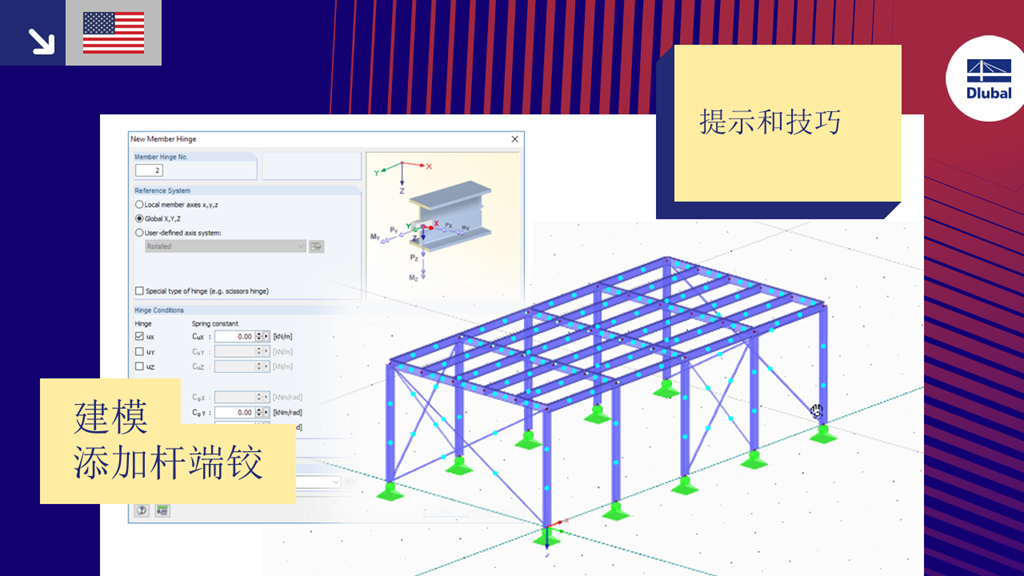Screen dimensions: 1024x576
Task: Check the uz hinge checkbox
Action: [139, 366]
